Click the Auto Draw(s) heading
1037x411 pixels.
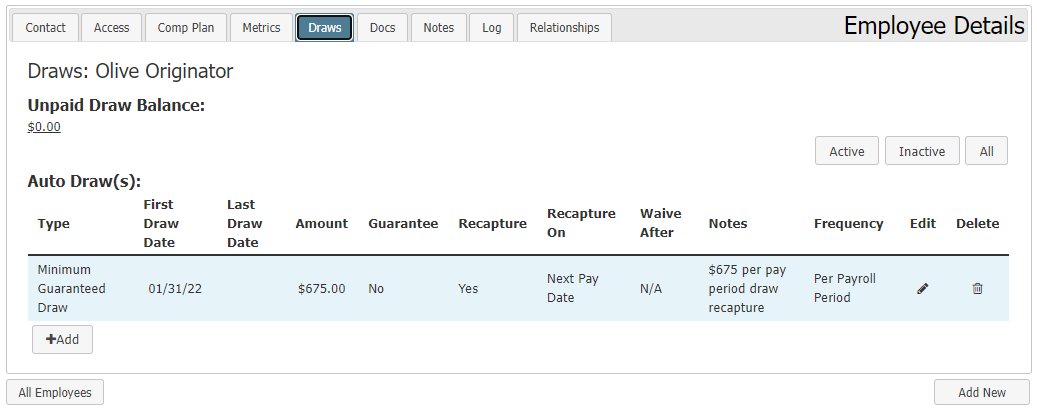[x=85, y=181]
